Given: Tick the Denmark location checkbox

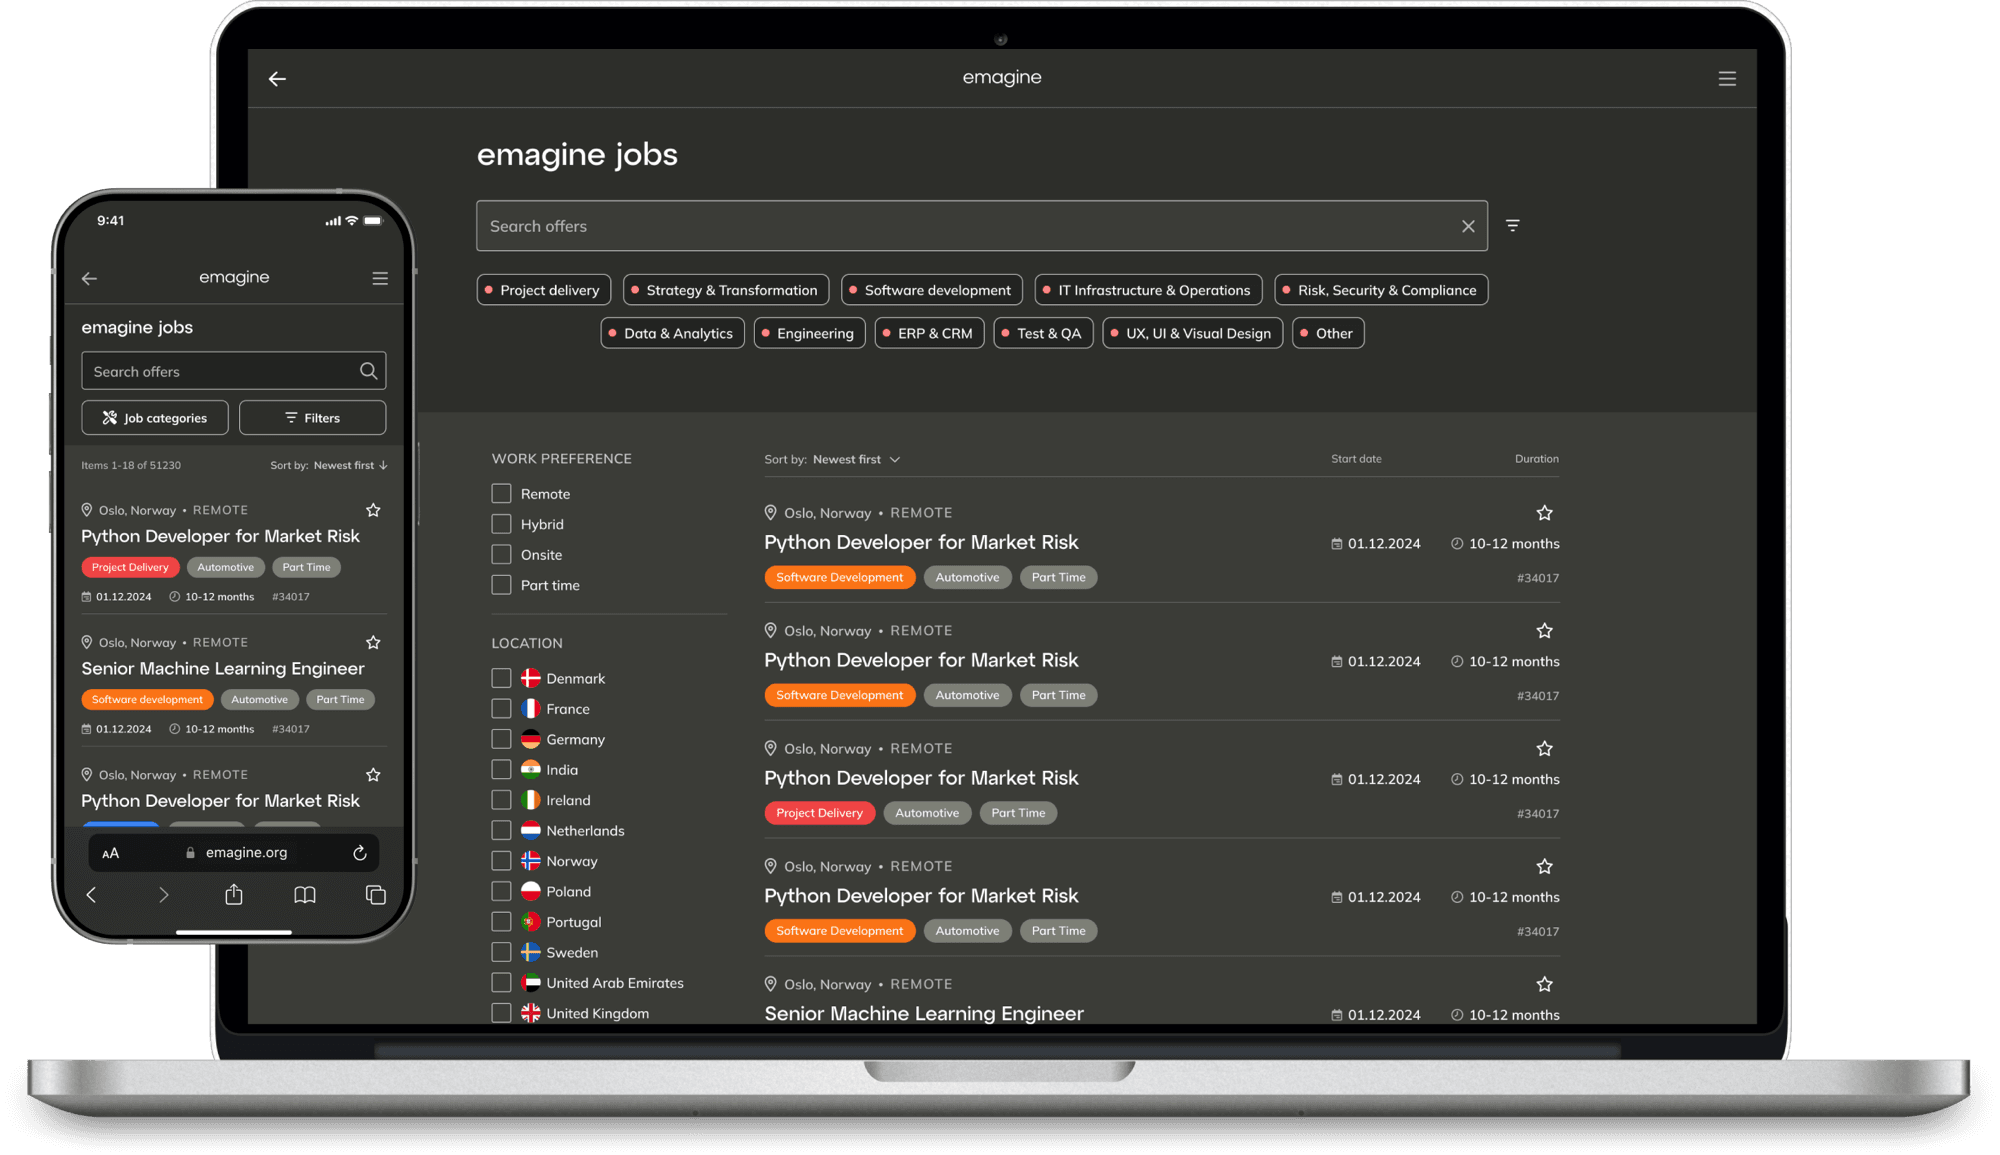Looking at the screenshot, I should tap(501, 678).
